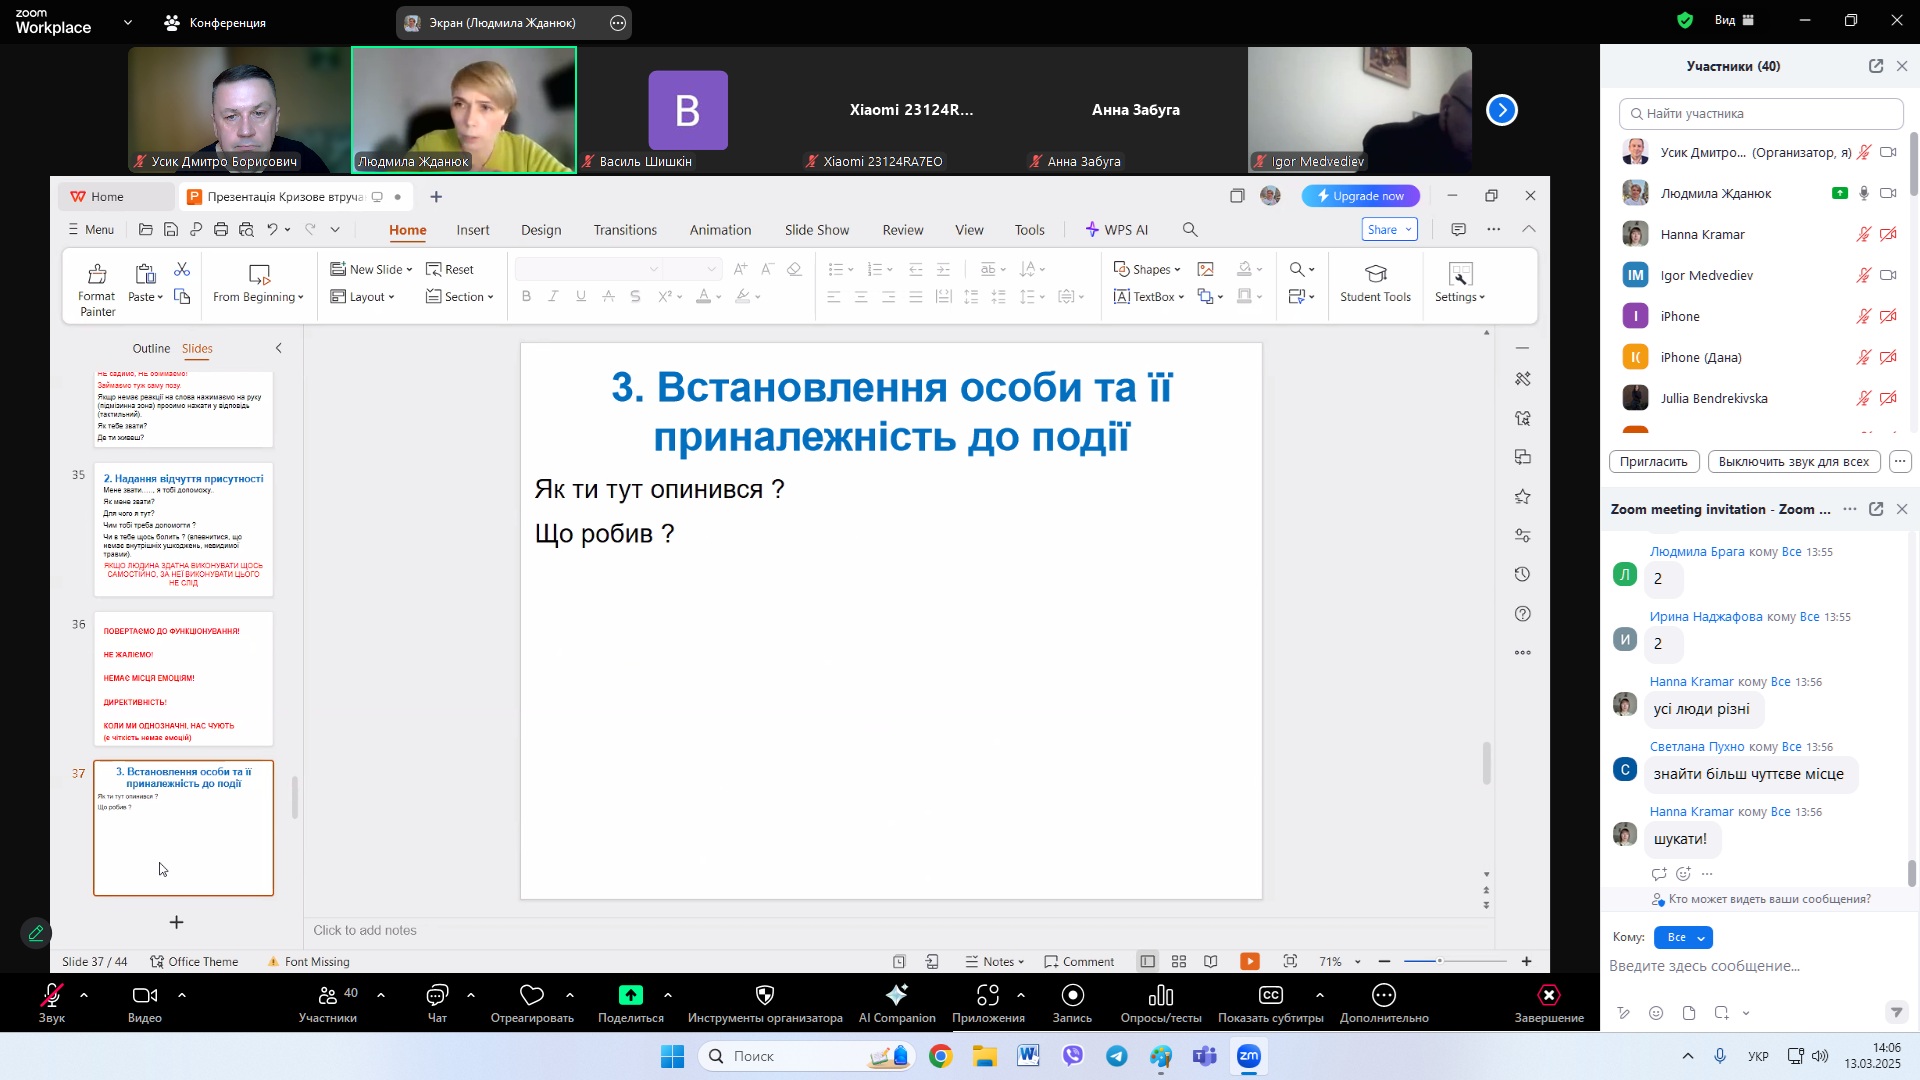Toggle Notes pane in status bar
The height and width of the screenshot is (1080, 1920).
pyautogui.click(x=994, y=962)
